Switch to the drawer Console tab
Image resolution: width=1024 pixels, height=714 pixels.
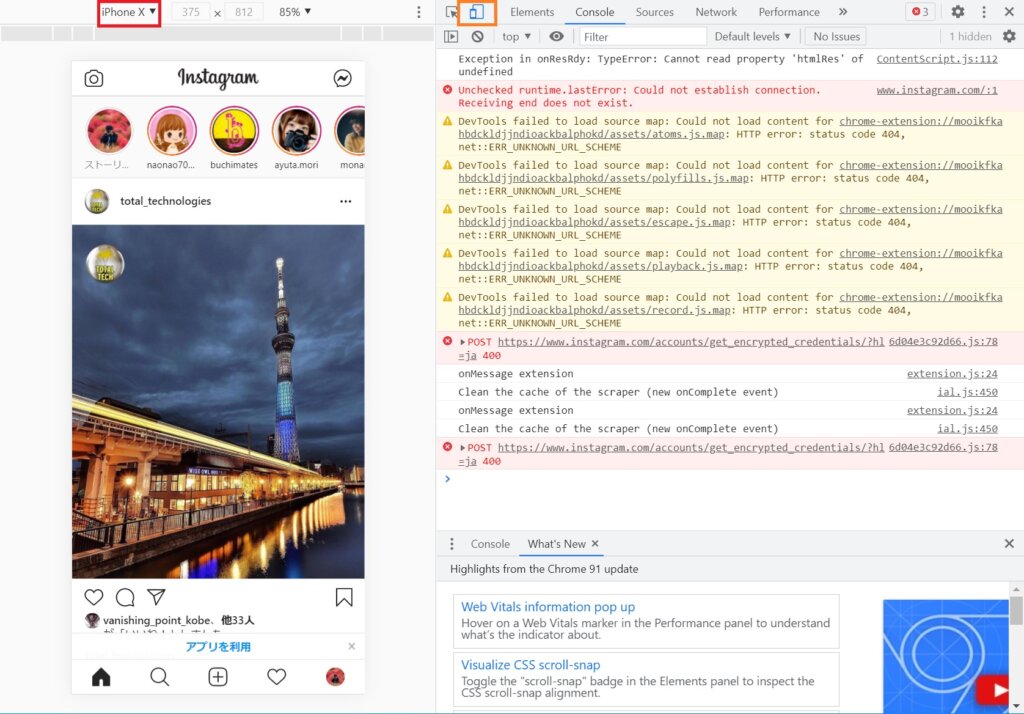coord(490,544)
